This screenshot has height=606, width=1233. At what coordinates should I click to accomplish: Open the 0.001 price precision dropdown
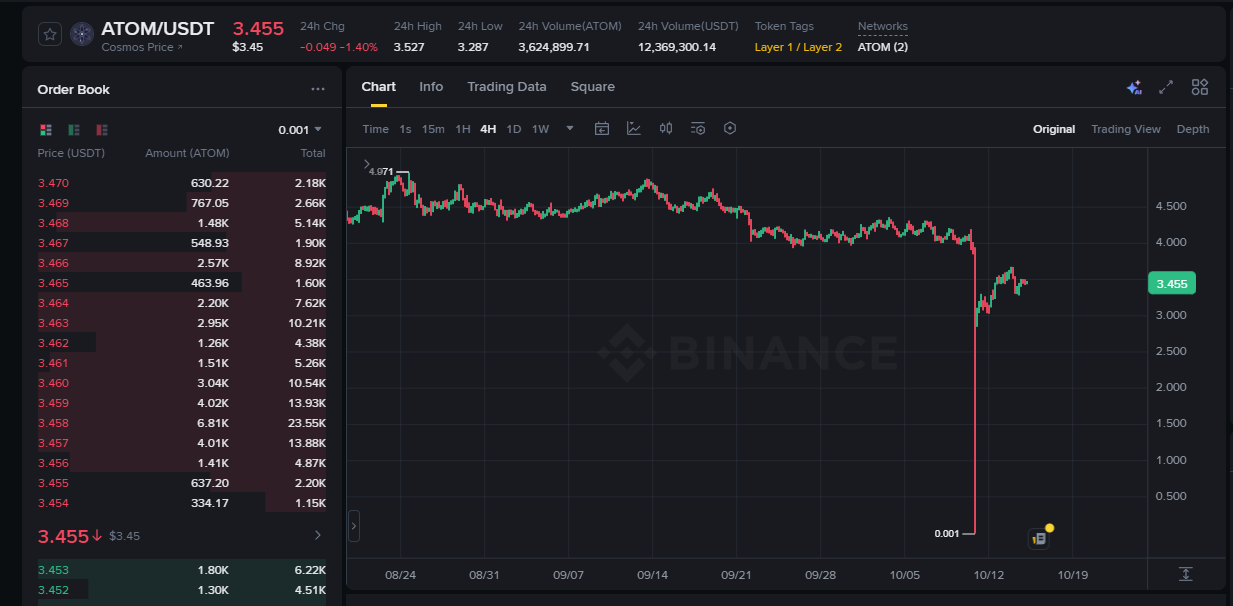(x=300, y=130)
